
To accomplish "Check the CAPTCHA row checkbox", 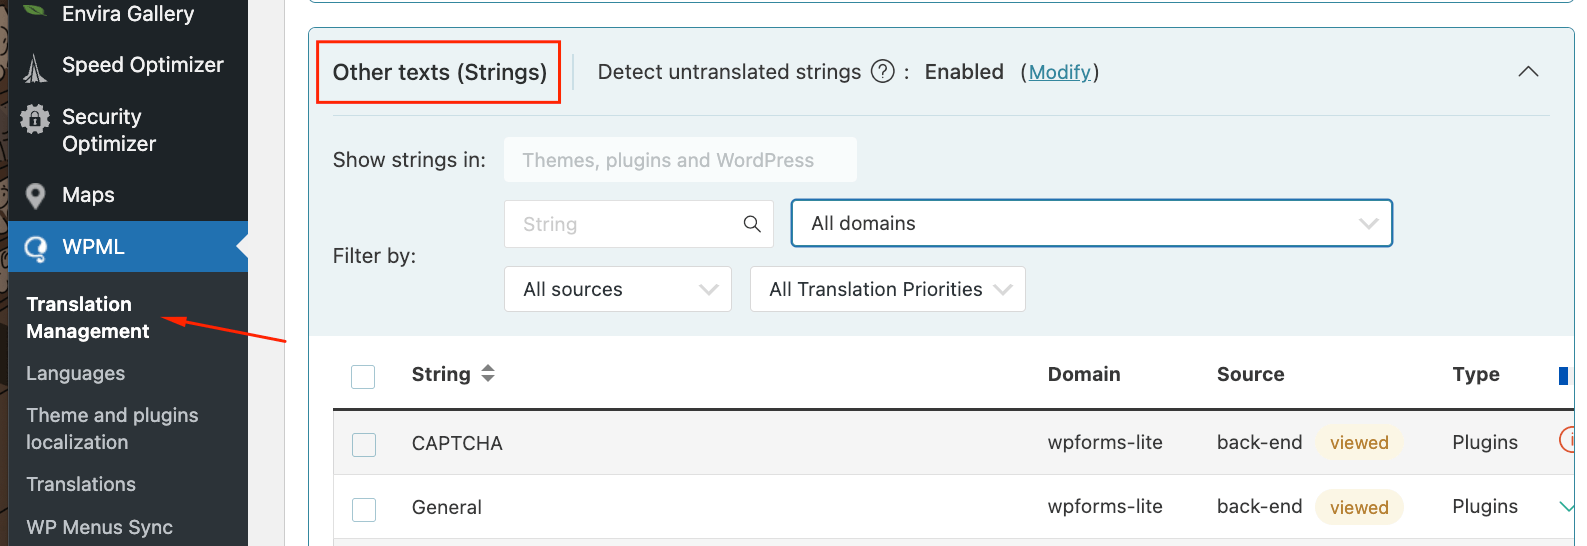I will (x=364, y=445).
